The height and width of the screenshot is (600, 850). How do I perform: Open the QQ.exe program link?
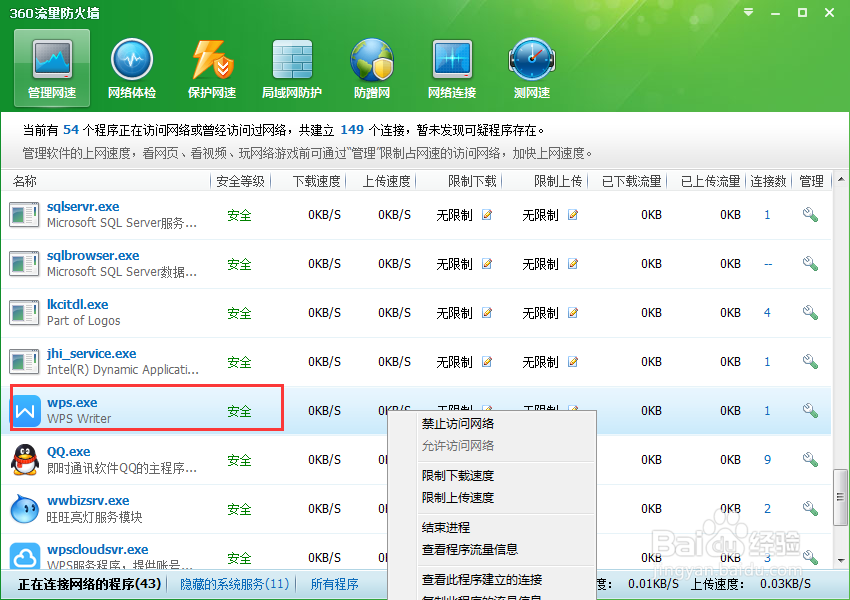coord(68,451)
